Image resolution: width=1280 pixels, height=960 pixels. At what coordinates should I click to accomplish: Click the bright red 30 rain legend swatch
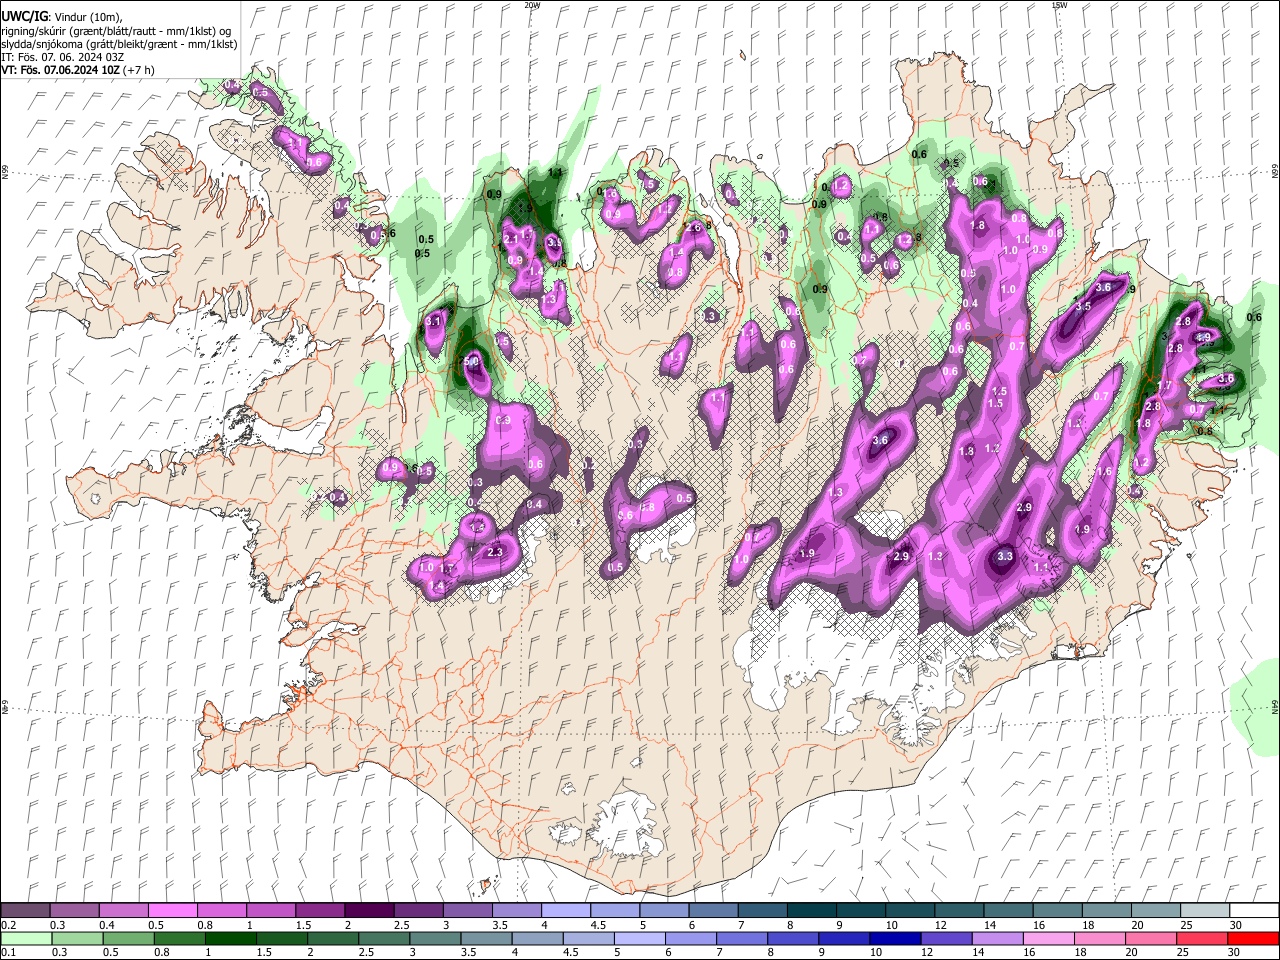pos(1253,938)
